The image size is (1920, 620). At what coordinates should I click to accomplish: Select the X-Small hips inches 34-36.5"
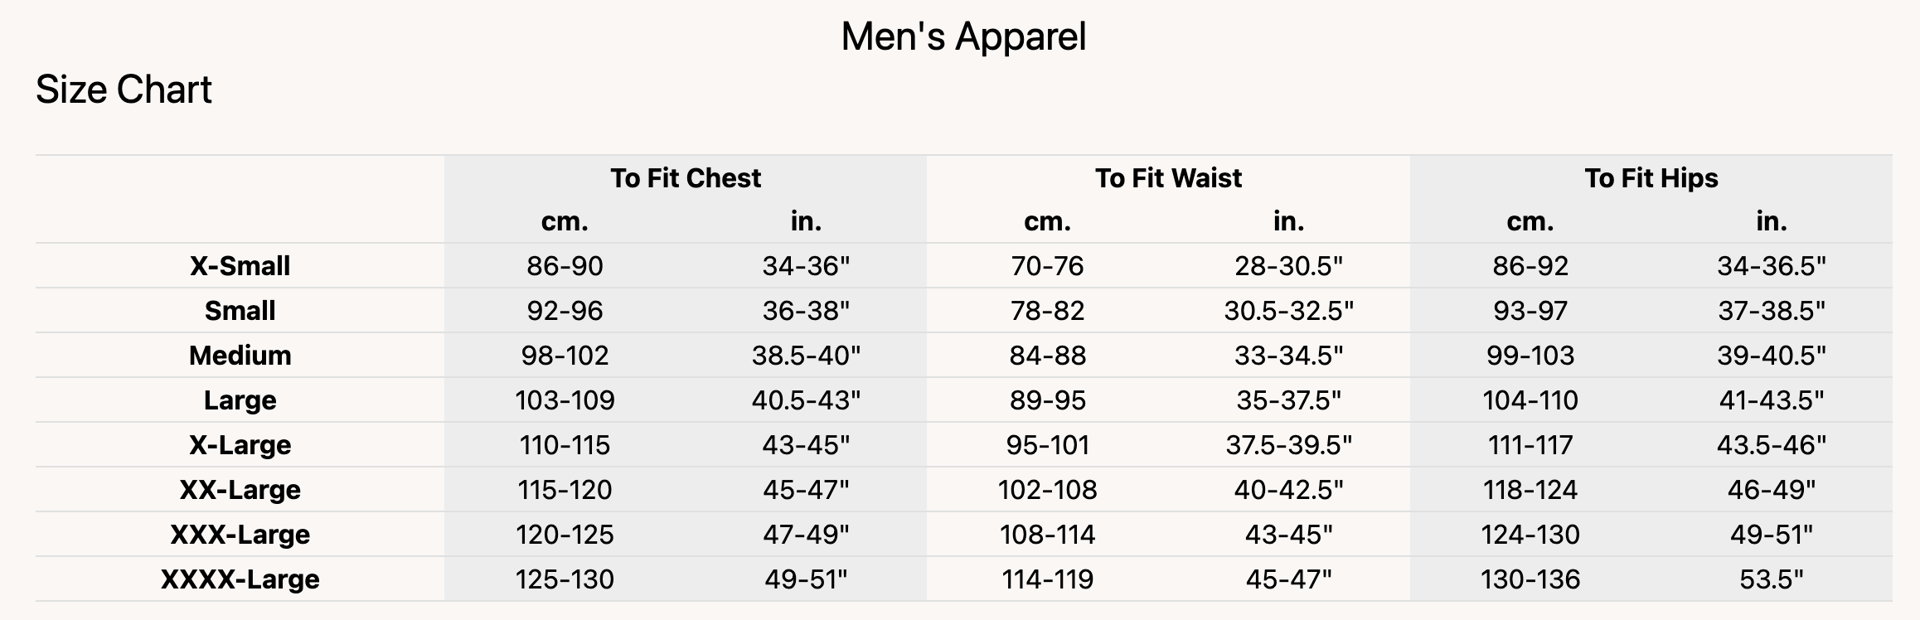pos(1771,266)
